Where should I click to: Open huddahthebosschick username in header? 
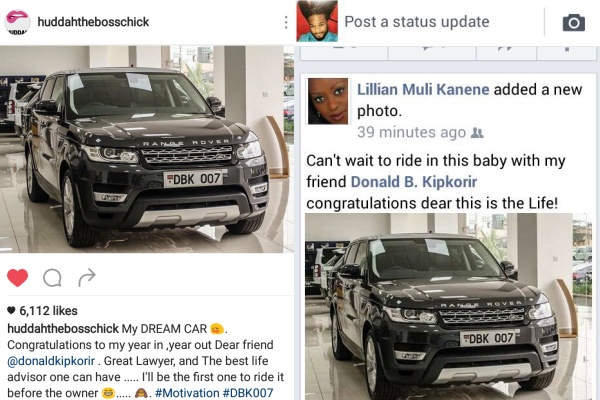pyautogui.click(x=93, y=22)
